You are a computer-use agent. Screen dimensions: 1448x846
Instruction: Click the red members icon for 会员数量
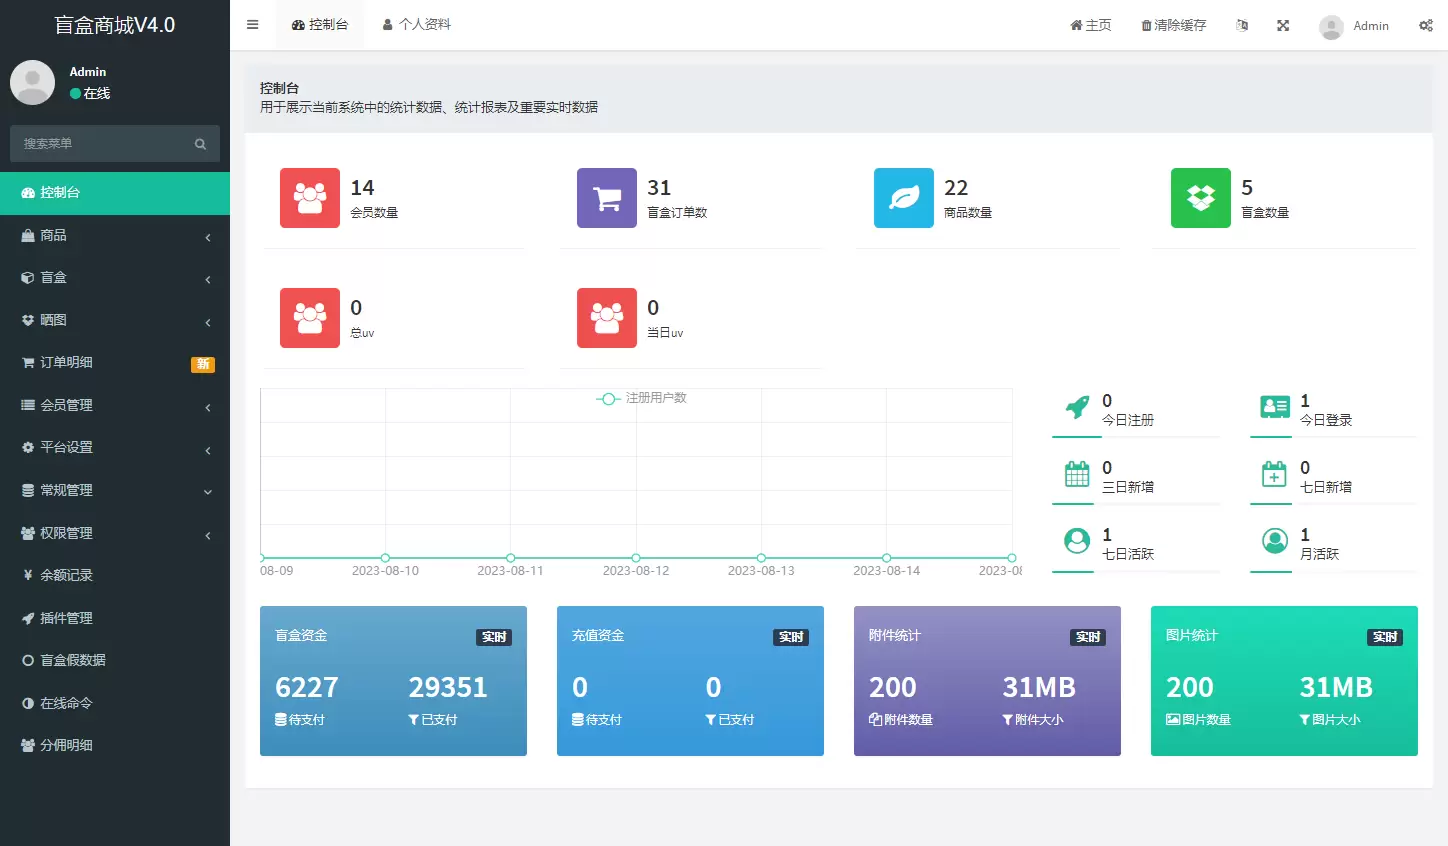pos(310,198)
